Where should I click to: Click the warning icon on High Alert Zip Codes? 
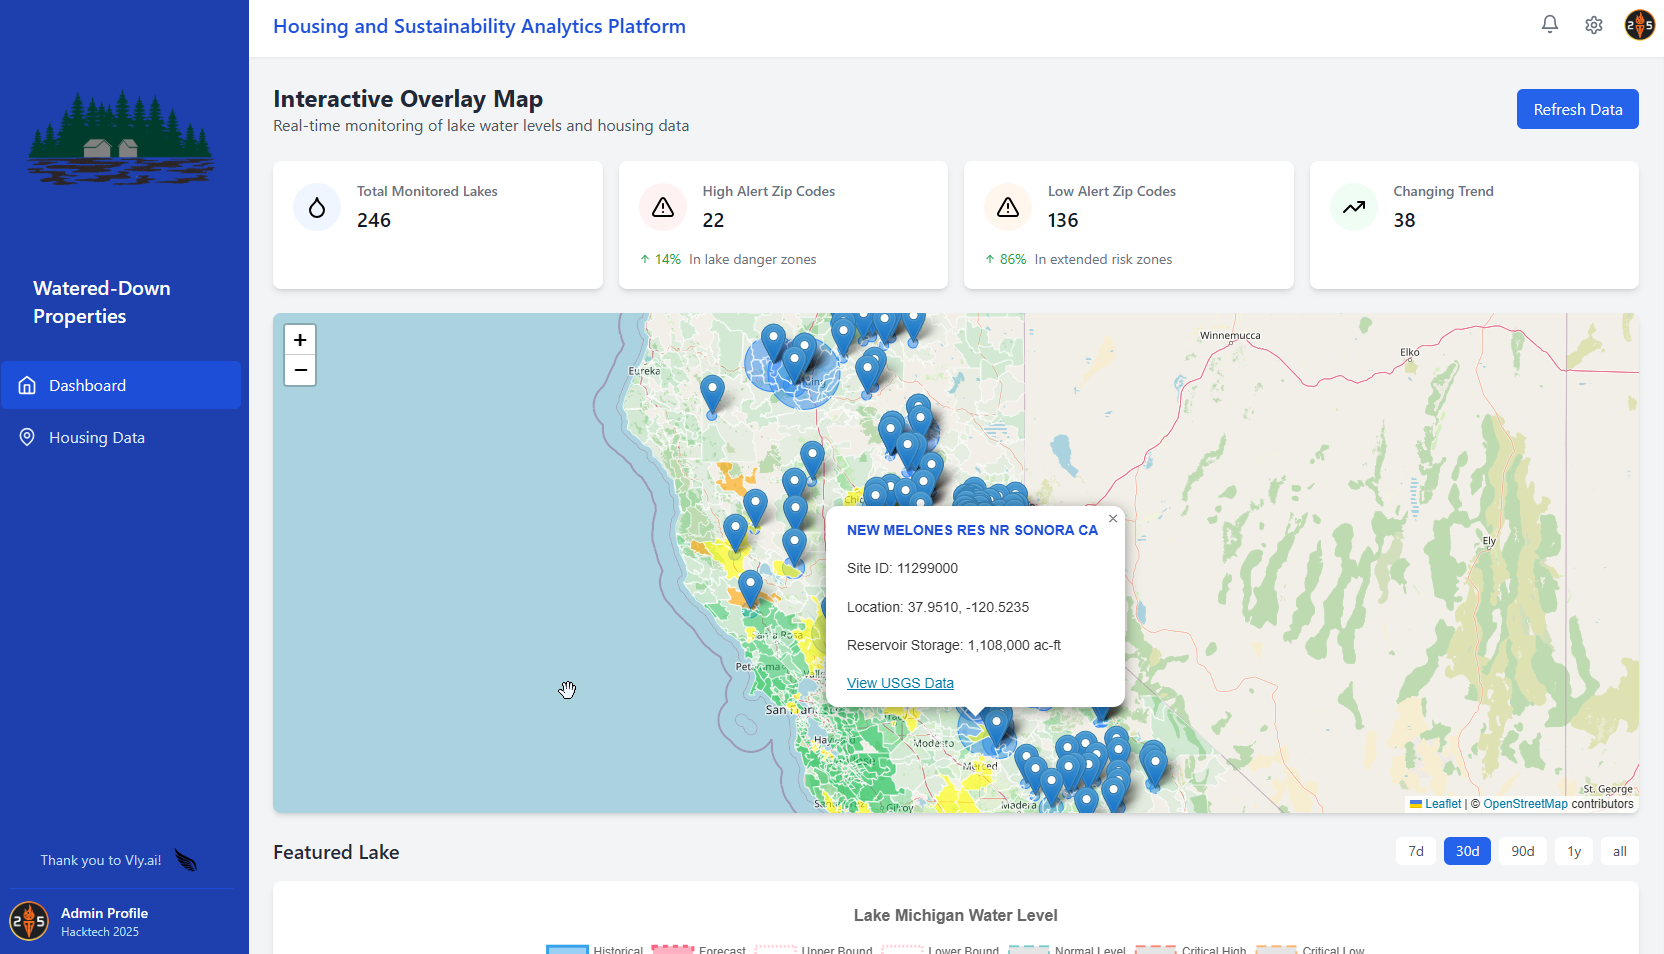tap(663, 207)
